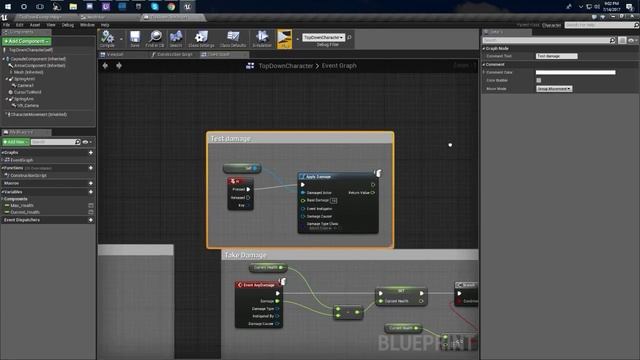Open the Comment Color swatch picker

576,72
